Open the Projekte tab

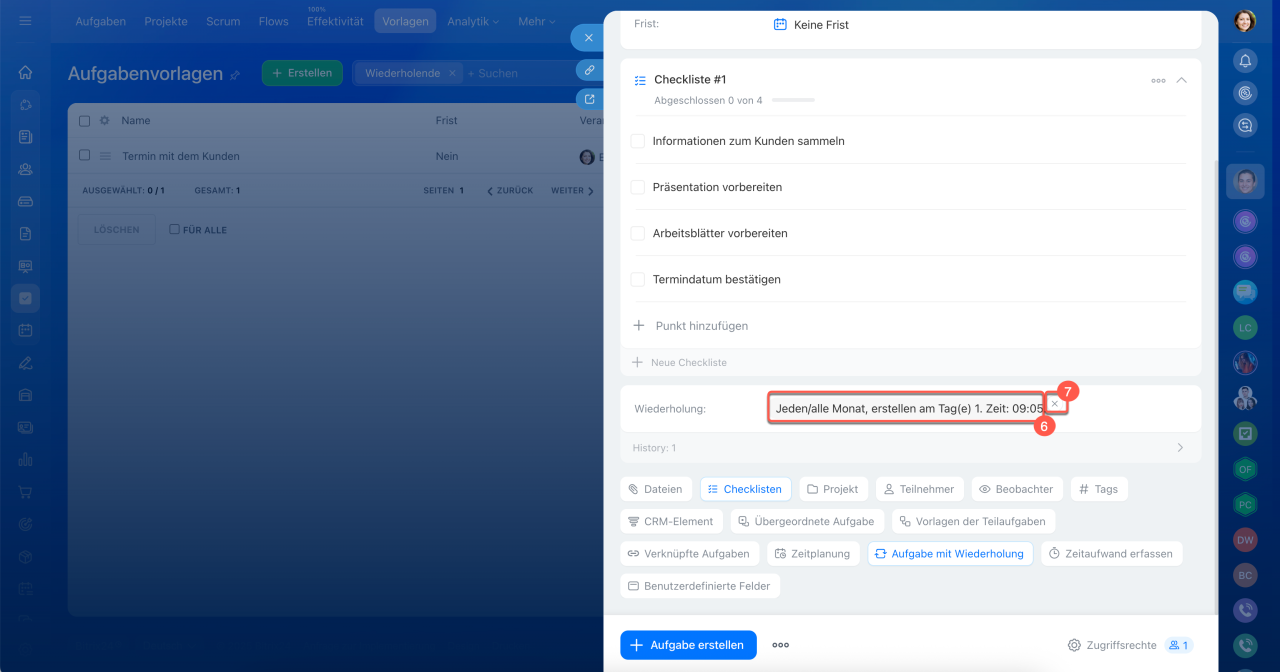click(x=166, y=21)
